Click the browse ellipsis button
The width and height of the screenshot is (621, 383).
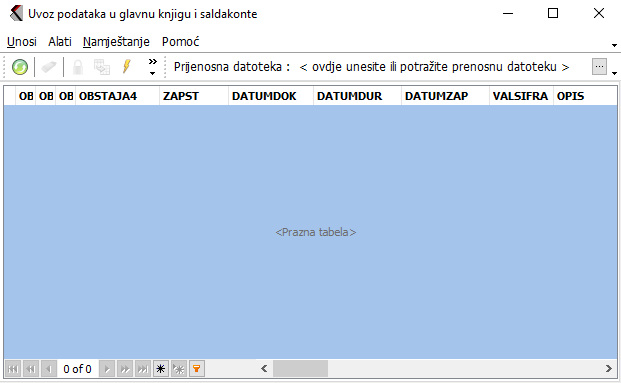pos(599,67)
